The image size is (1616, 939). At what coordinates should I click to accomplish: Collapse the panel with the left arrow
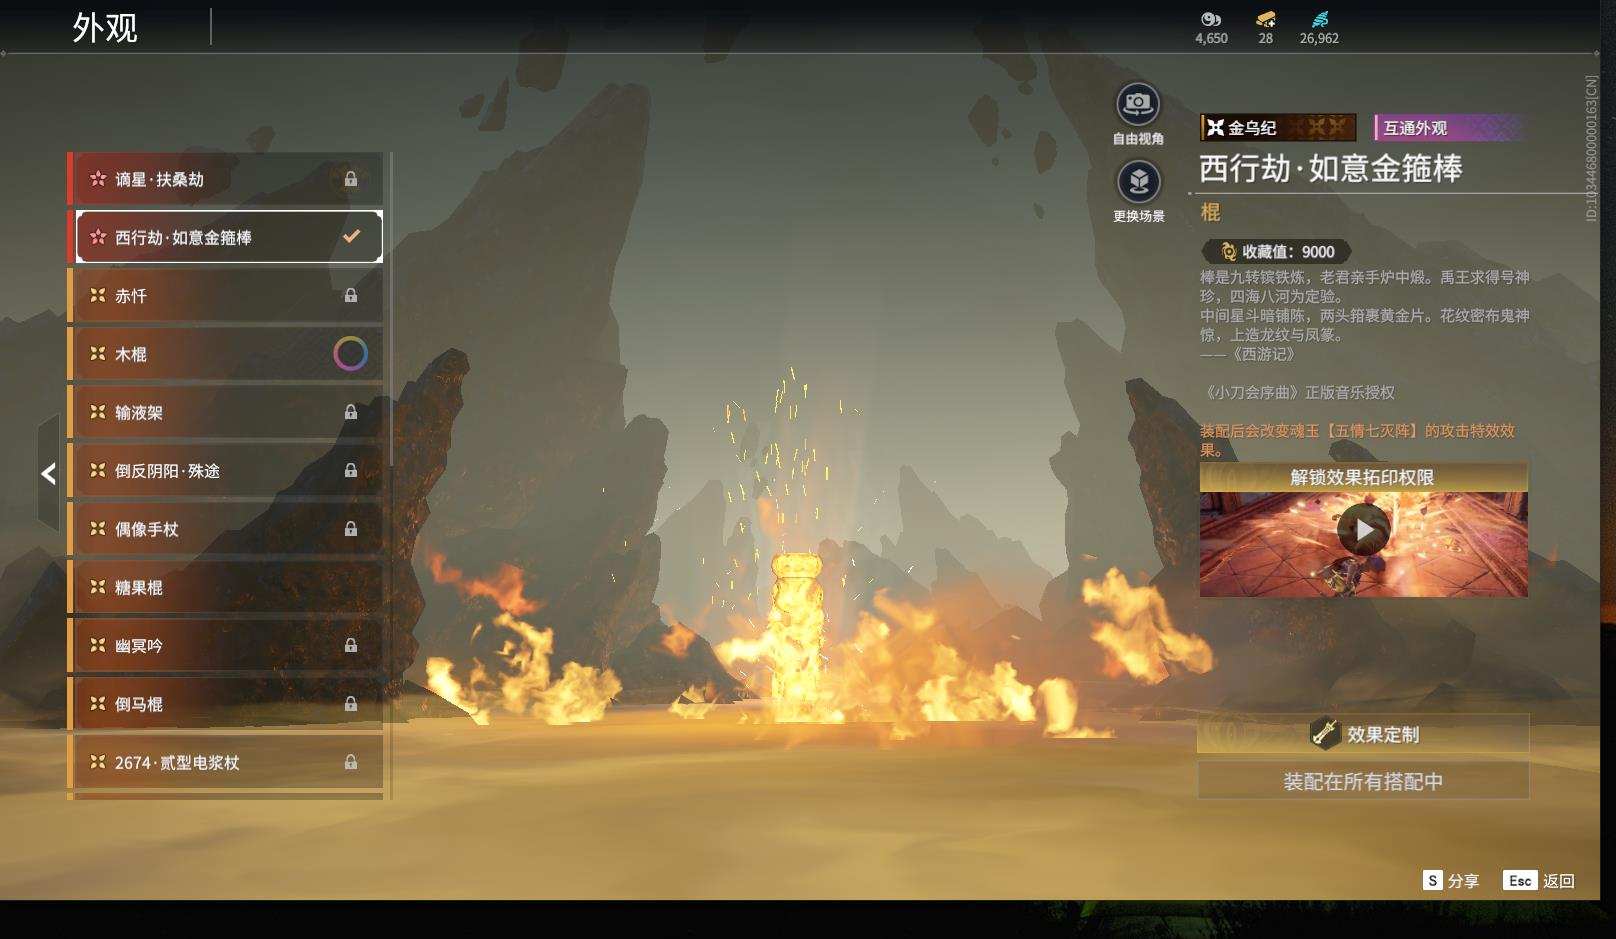(x=48, y=473)
